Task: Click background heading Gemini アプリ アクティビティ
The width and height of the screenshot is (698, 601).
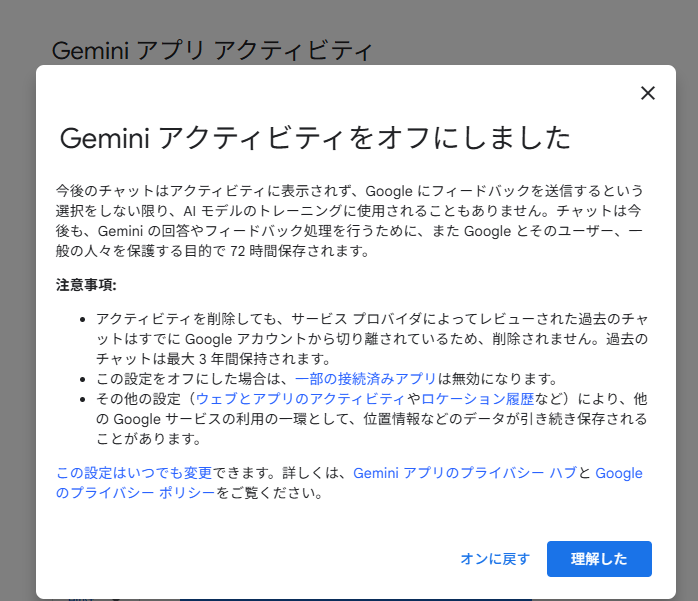Action: 211,50
